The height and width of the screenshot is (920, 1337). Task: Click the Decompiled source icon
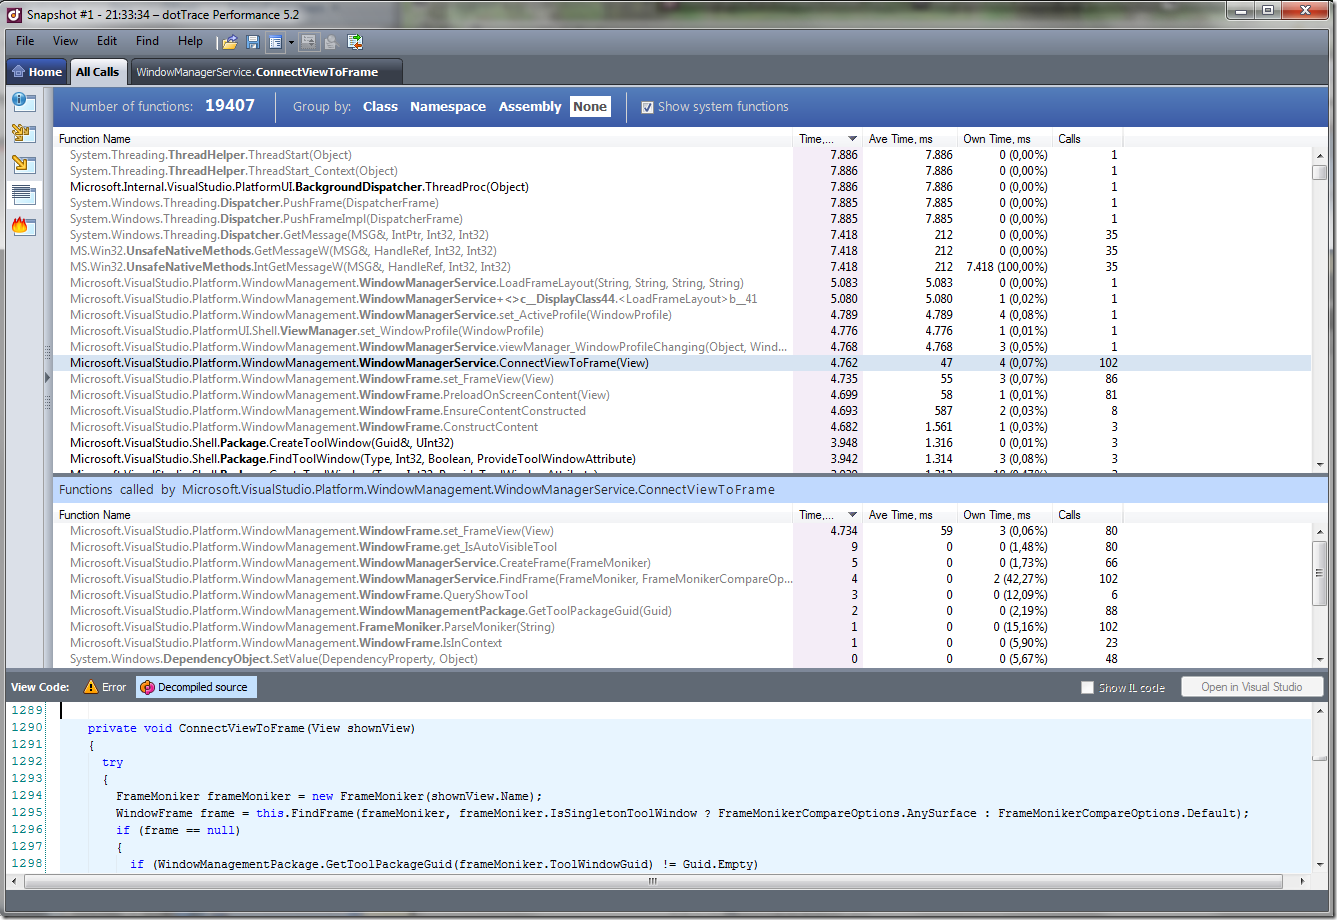147,687
